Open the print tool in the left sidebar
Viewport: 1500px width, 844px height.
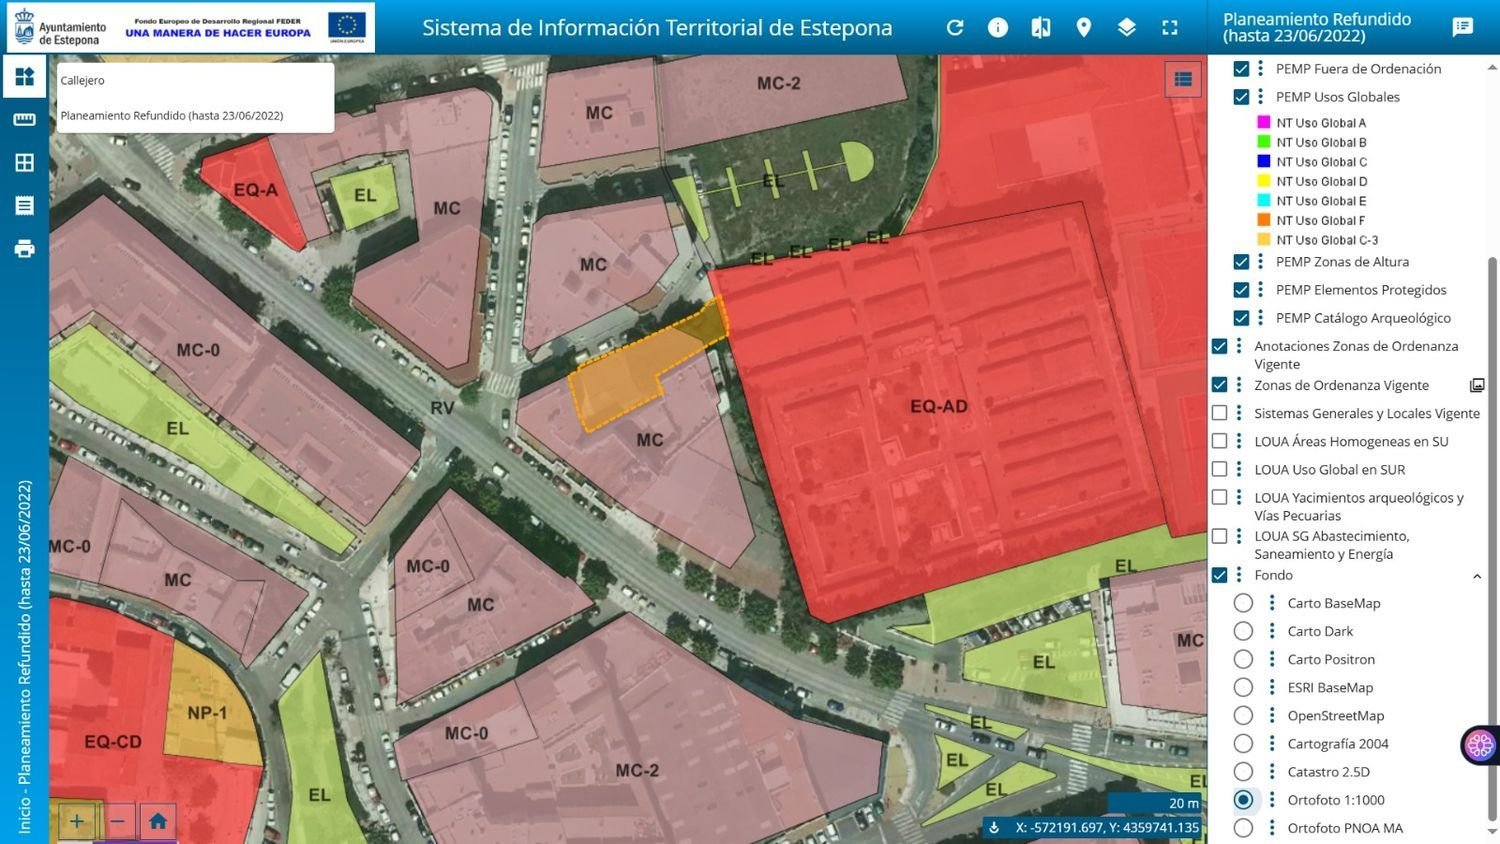[x=24, y=248]
